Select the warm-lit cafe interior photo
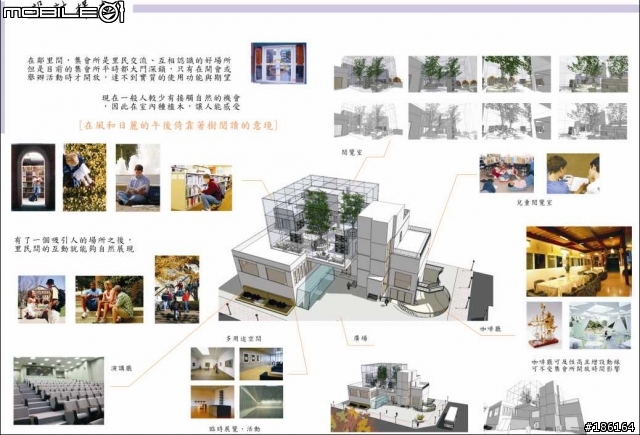640x435 pixels. click(x=579, y=261)
